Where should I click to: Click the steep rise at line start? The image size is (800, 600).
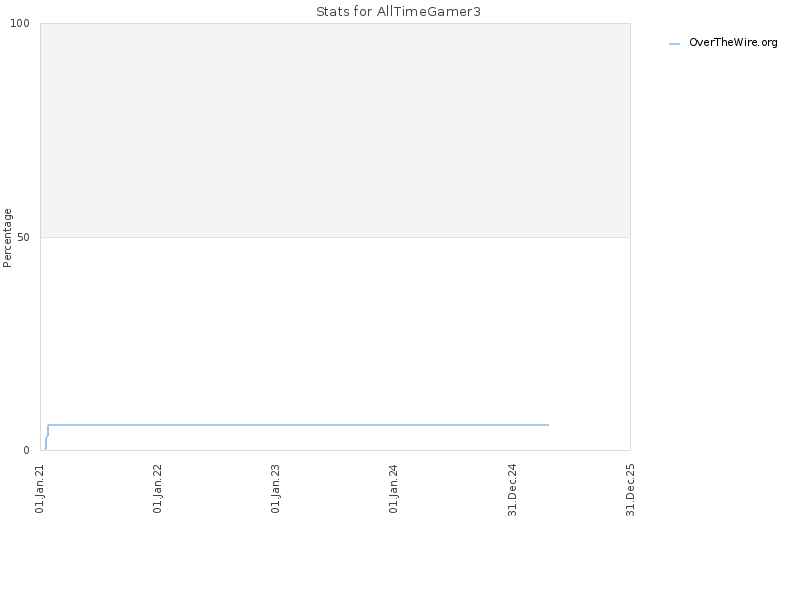click(46, 437)
